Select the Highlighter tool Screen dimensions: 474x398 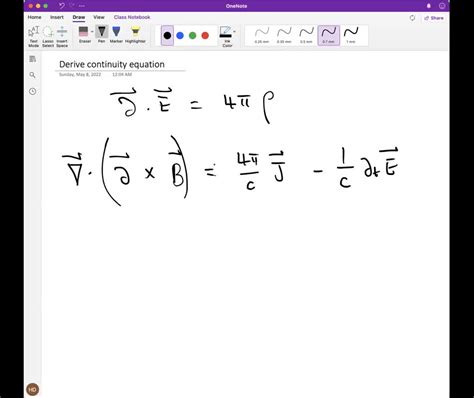point(135,35)
